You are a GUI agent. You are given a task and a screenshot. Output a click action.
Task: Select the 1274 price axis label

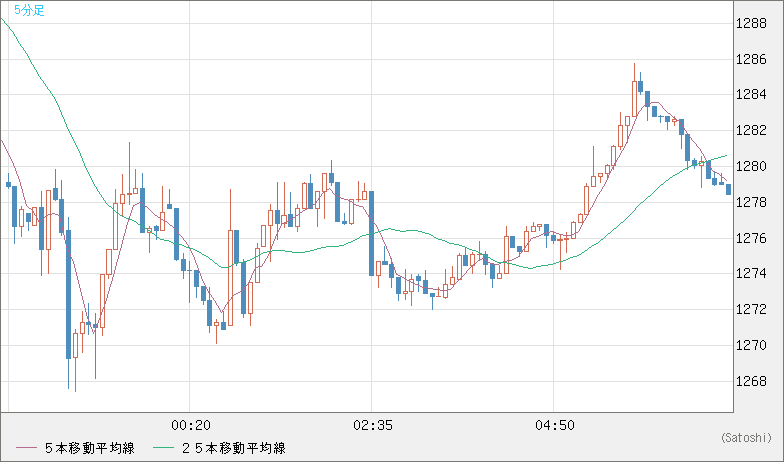tap(751, 274)
